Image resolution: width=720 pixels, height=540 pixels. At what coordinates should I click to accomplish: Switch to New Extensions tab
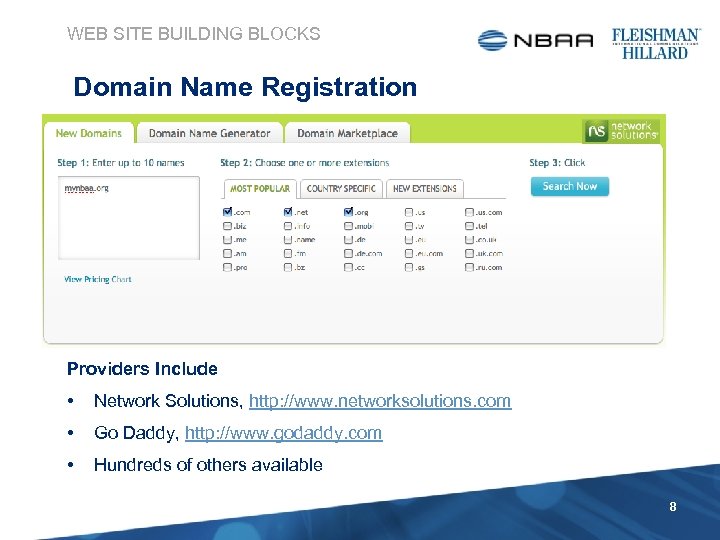(425, 189)
